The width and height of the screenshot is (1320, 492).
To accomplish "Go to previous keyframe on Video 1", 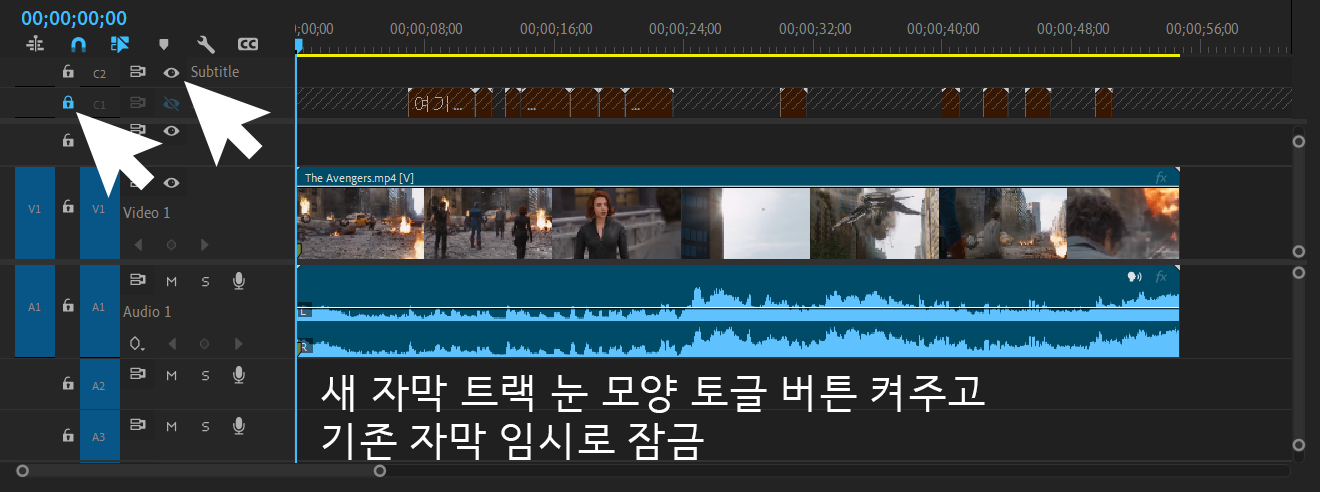I will click(138, 244).
